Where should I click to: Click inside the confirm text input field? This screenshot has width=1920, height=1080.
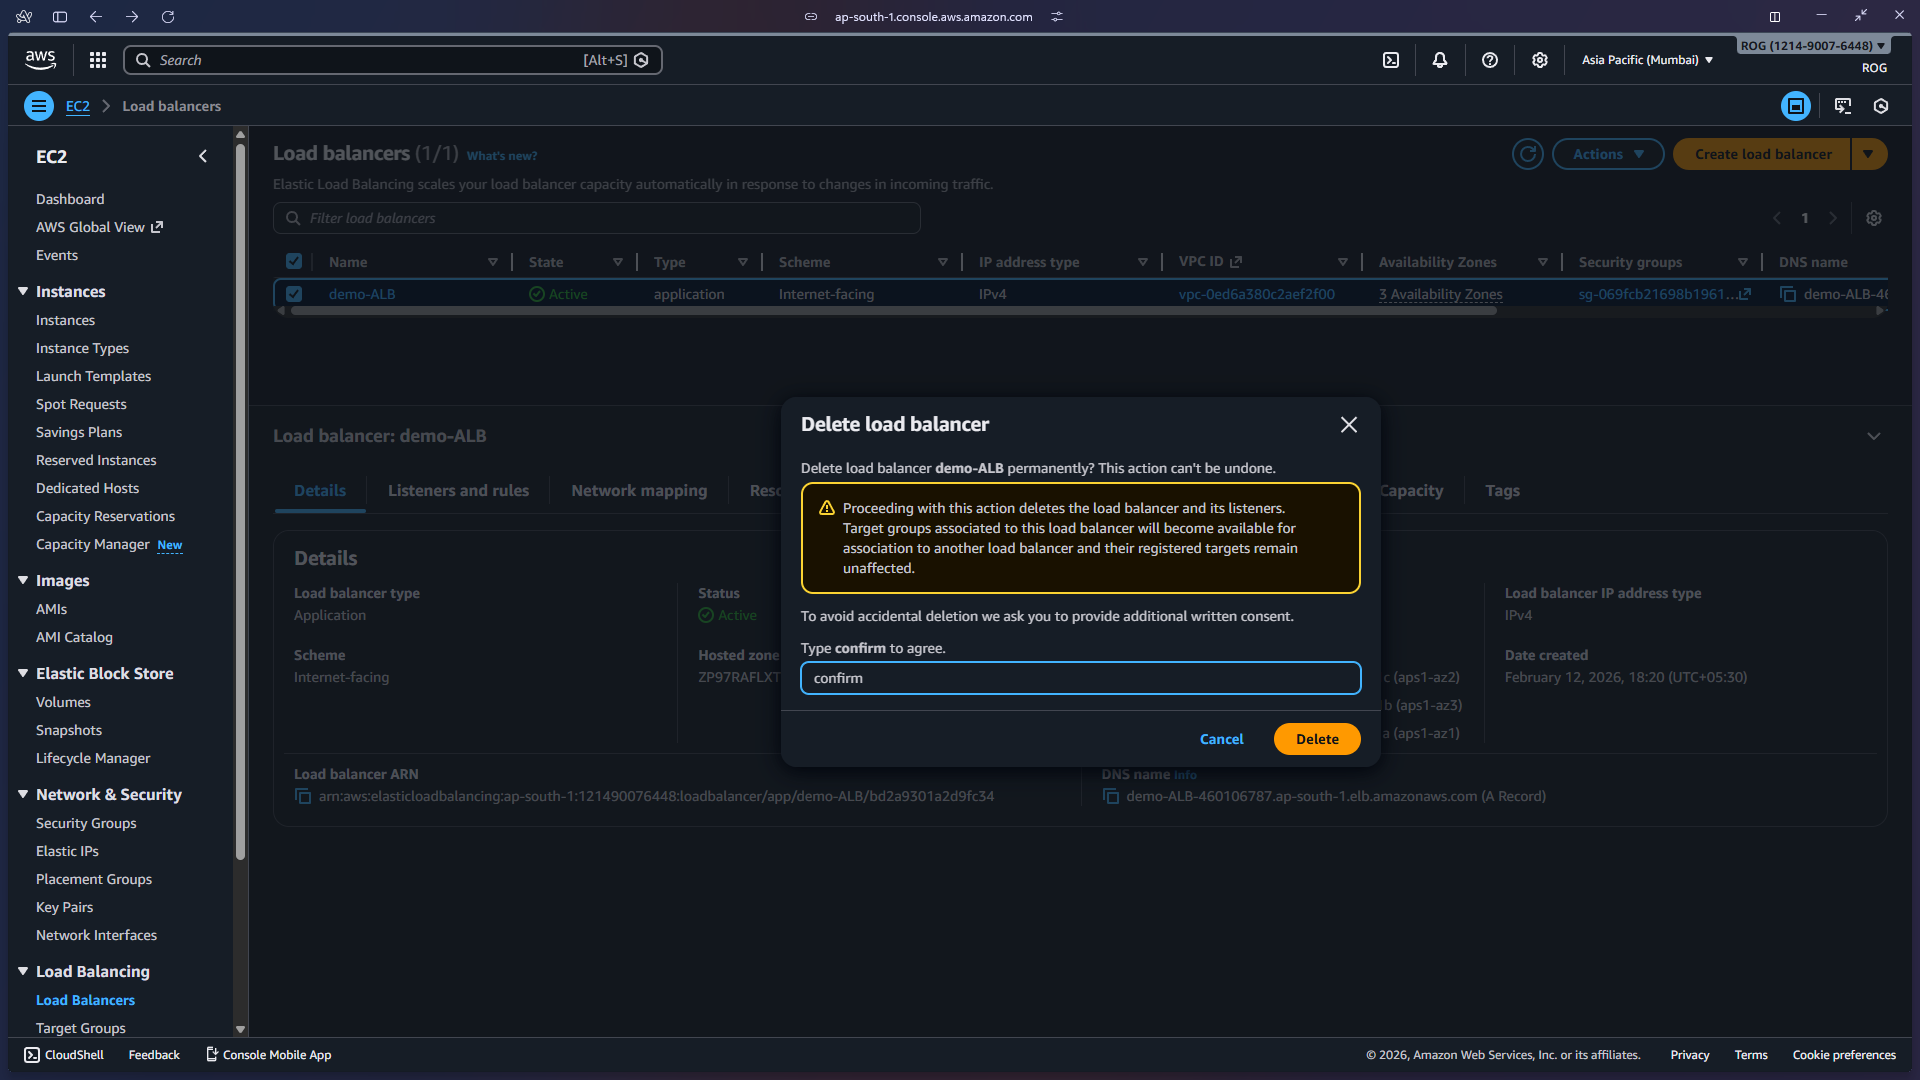click(x=1080, y=678)
